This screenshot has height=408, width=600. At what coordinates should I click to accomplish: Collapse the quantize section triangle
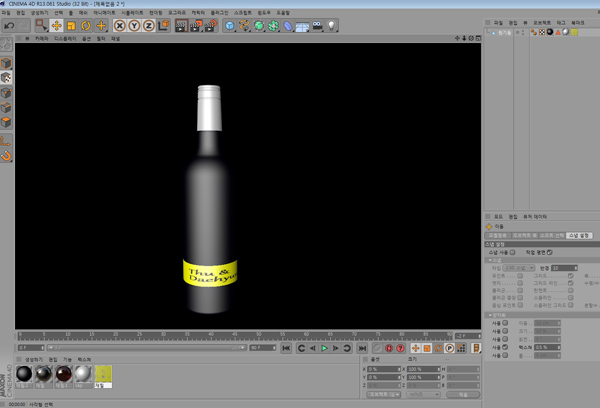[x=490, y=315]
